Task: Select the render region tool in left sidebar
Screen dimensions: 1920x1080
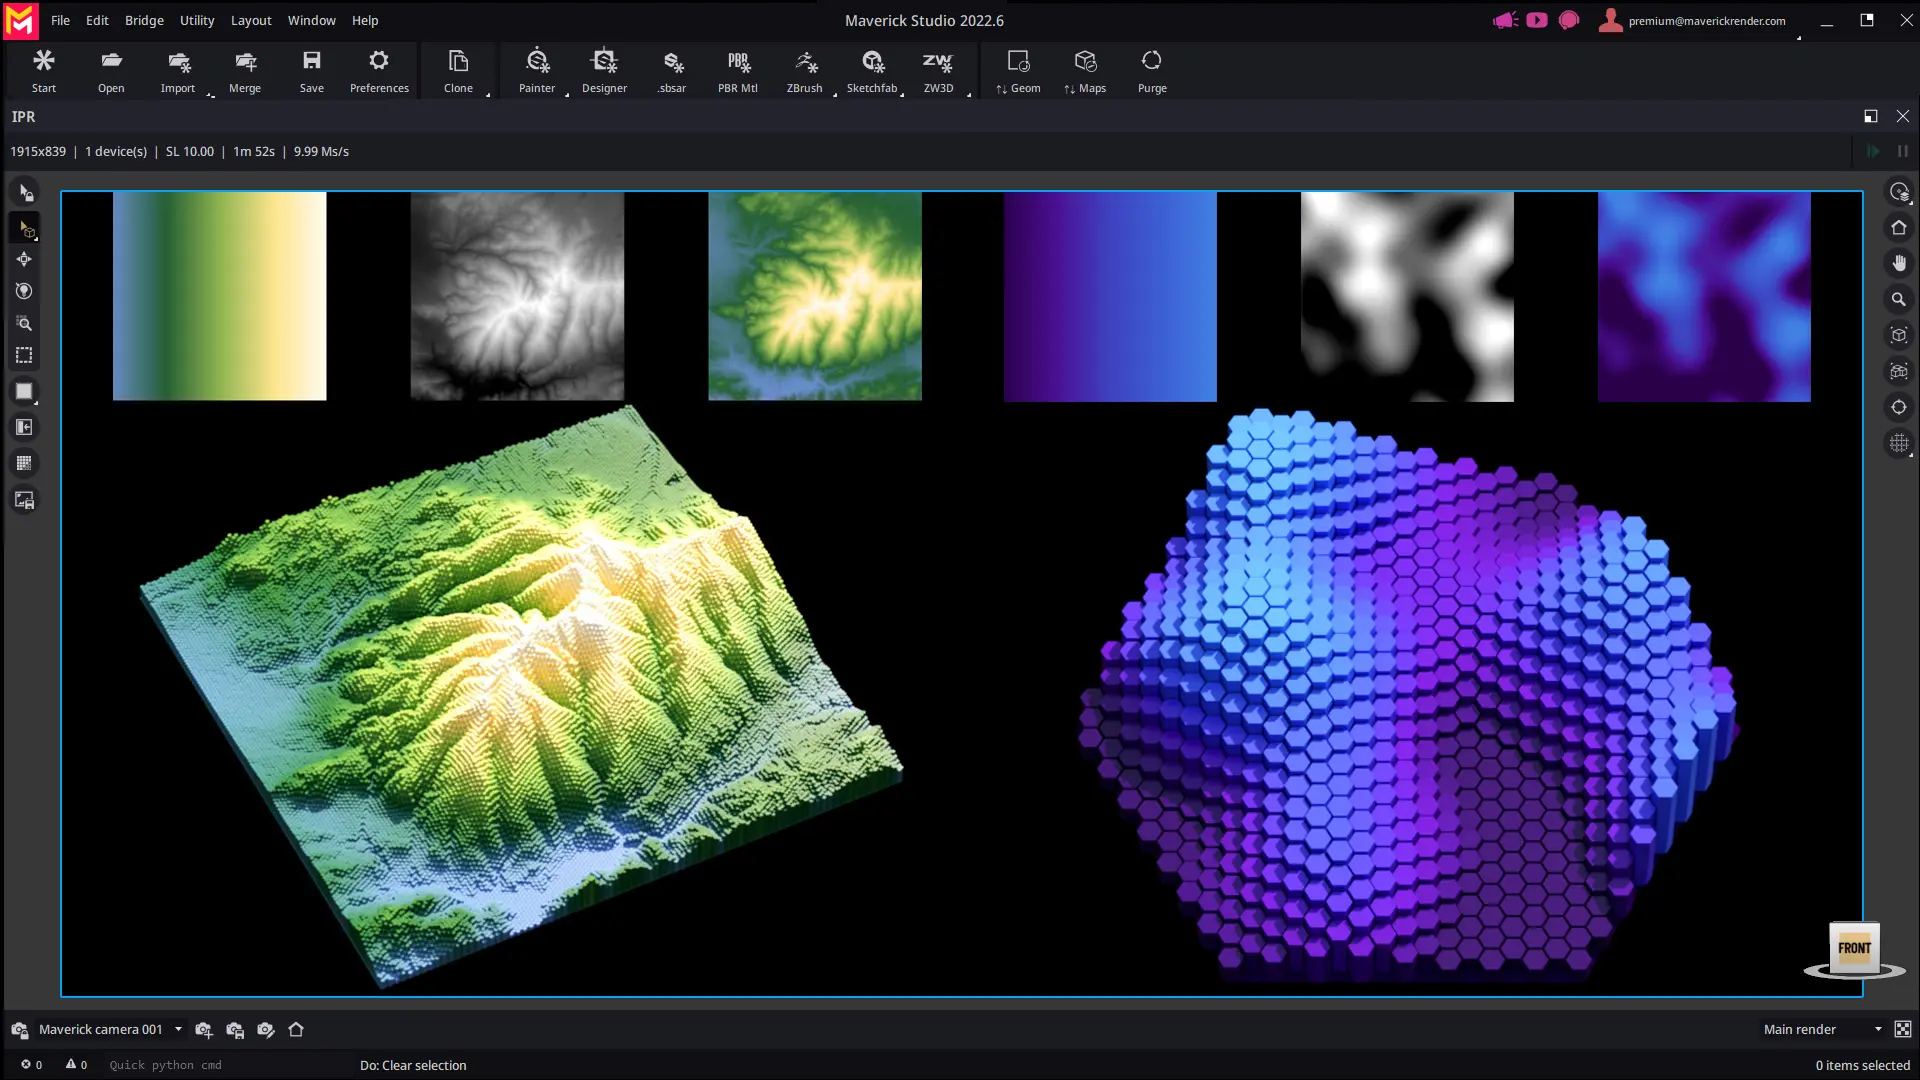Action: [24, 356]
